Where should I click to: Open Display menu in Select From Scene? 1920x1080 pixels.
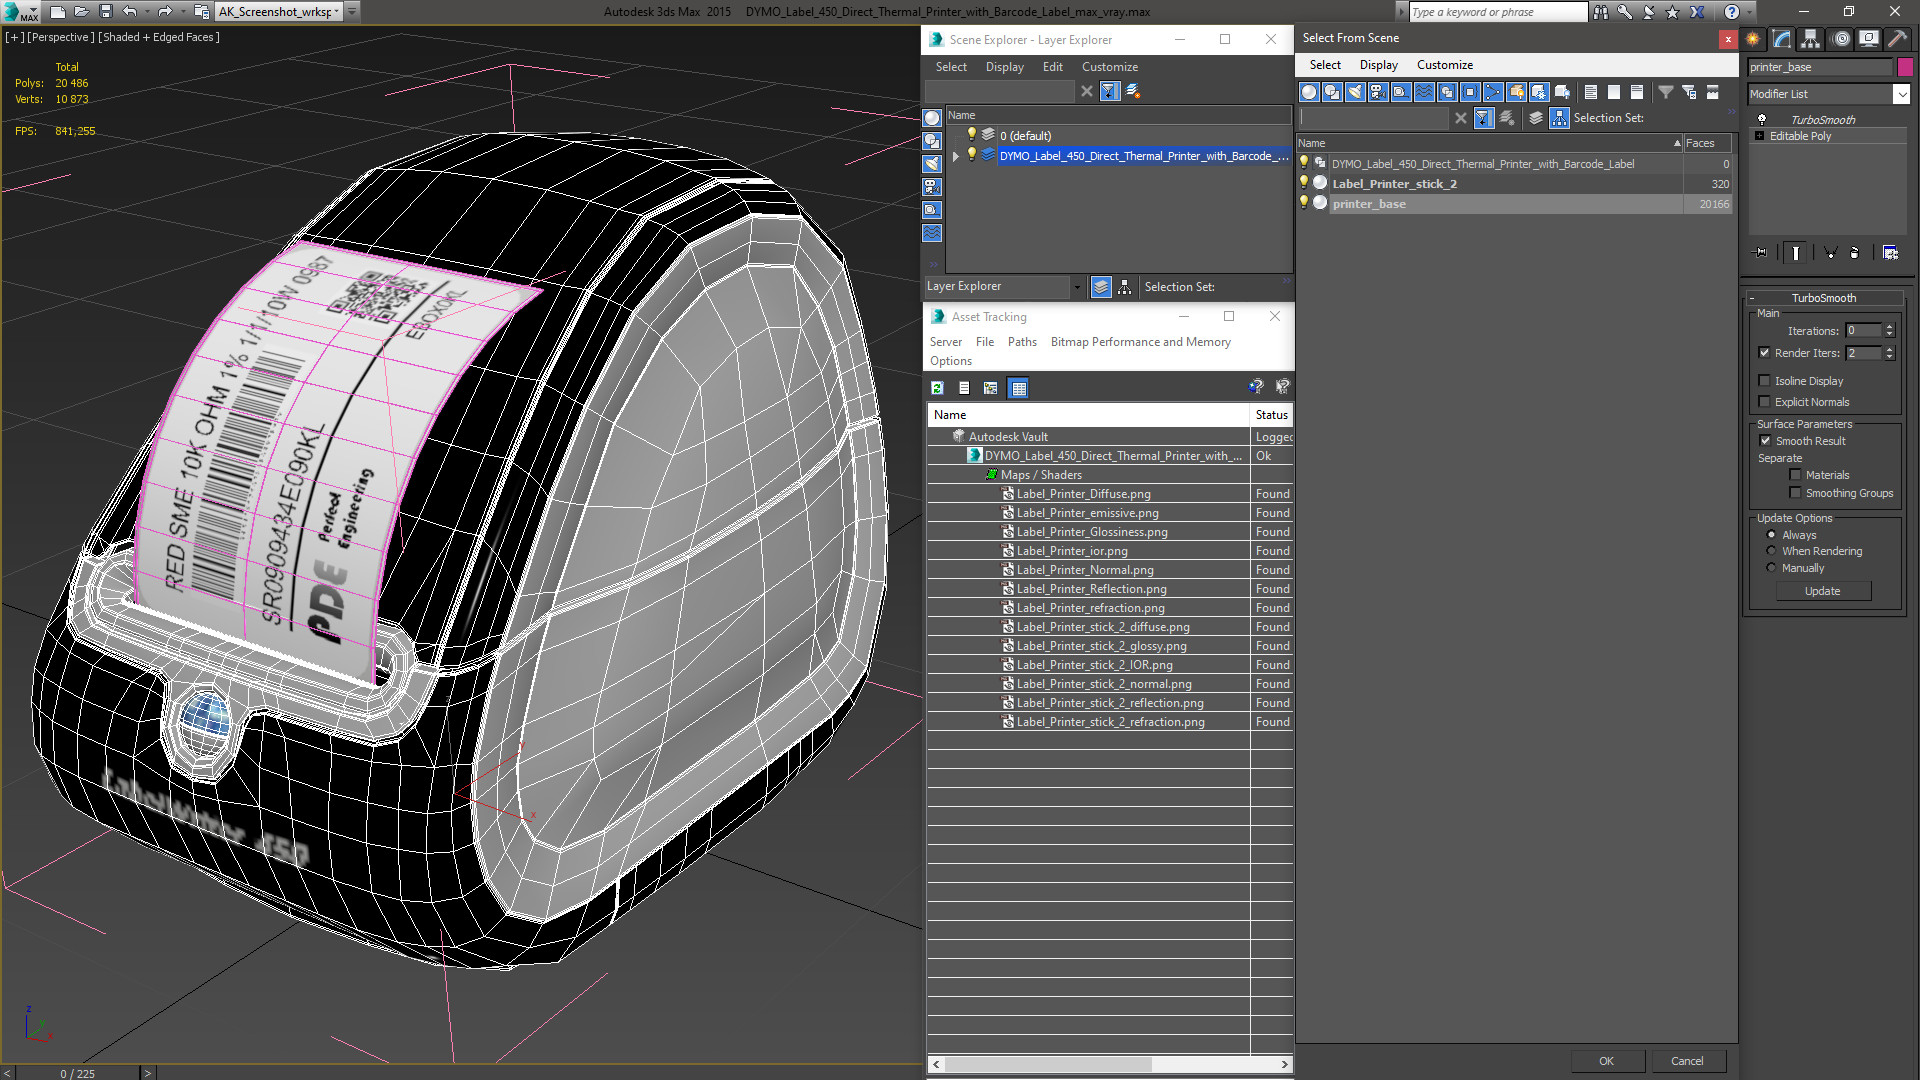click(x=1378, y=65)
